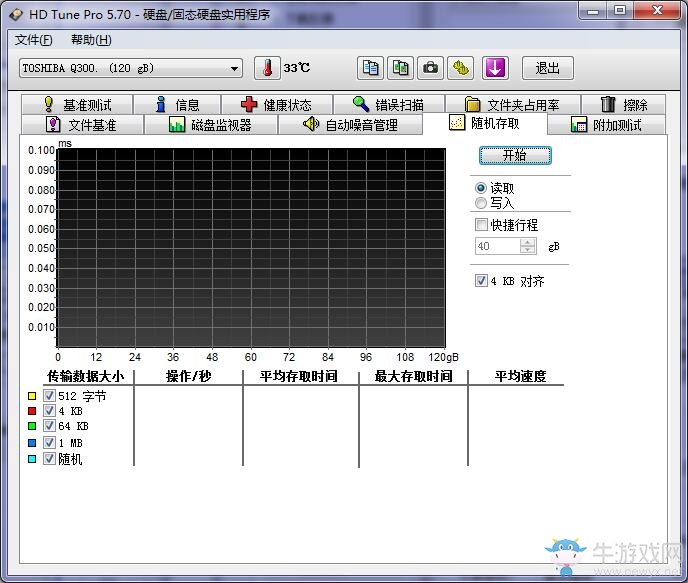Click the cyan 随机 color swatch

(32, 459)
